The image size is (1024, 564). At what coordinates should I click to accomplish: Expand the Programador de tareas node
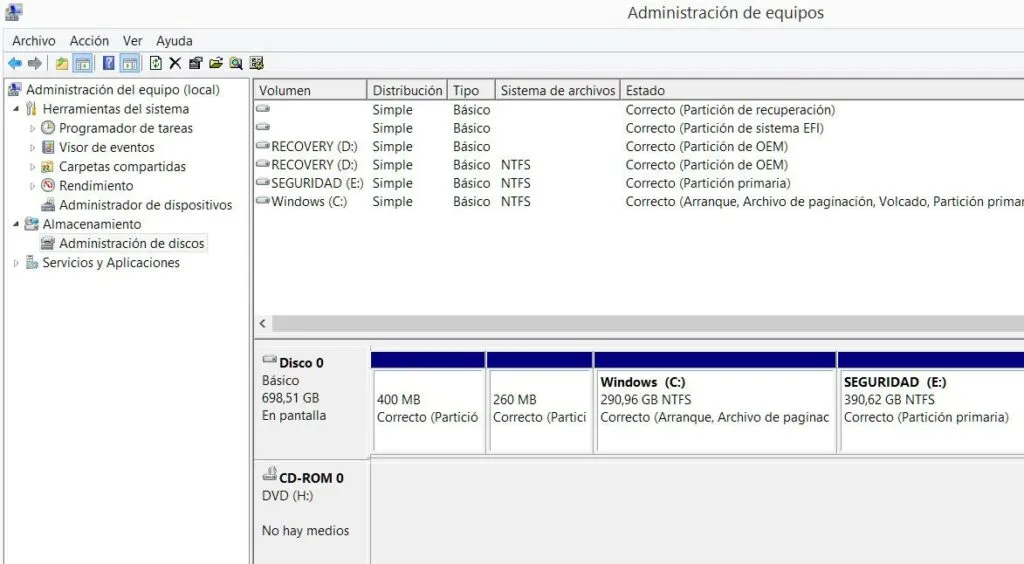32,129
